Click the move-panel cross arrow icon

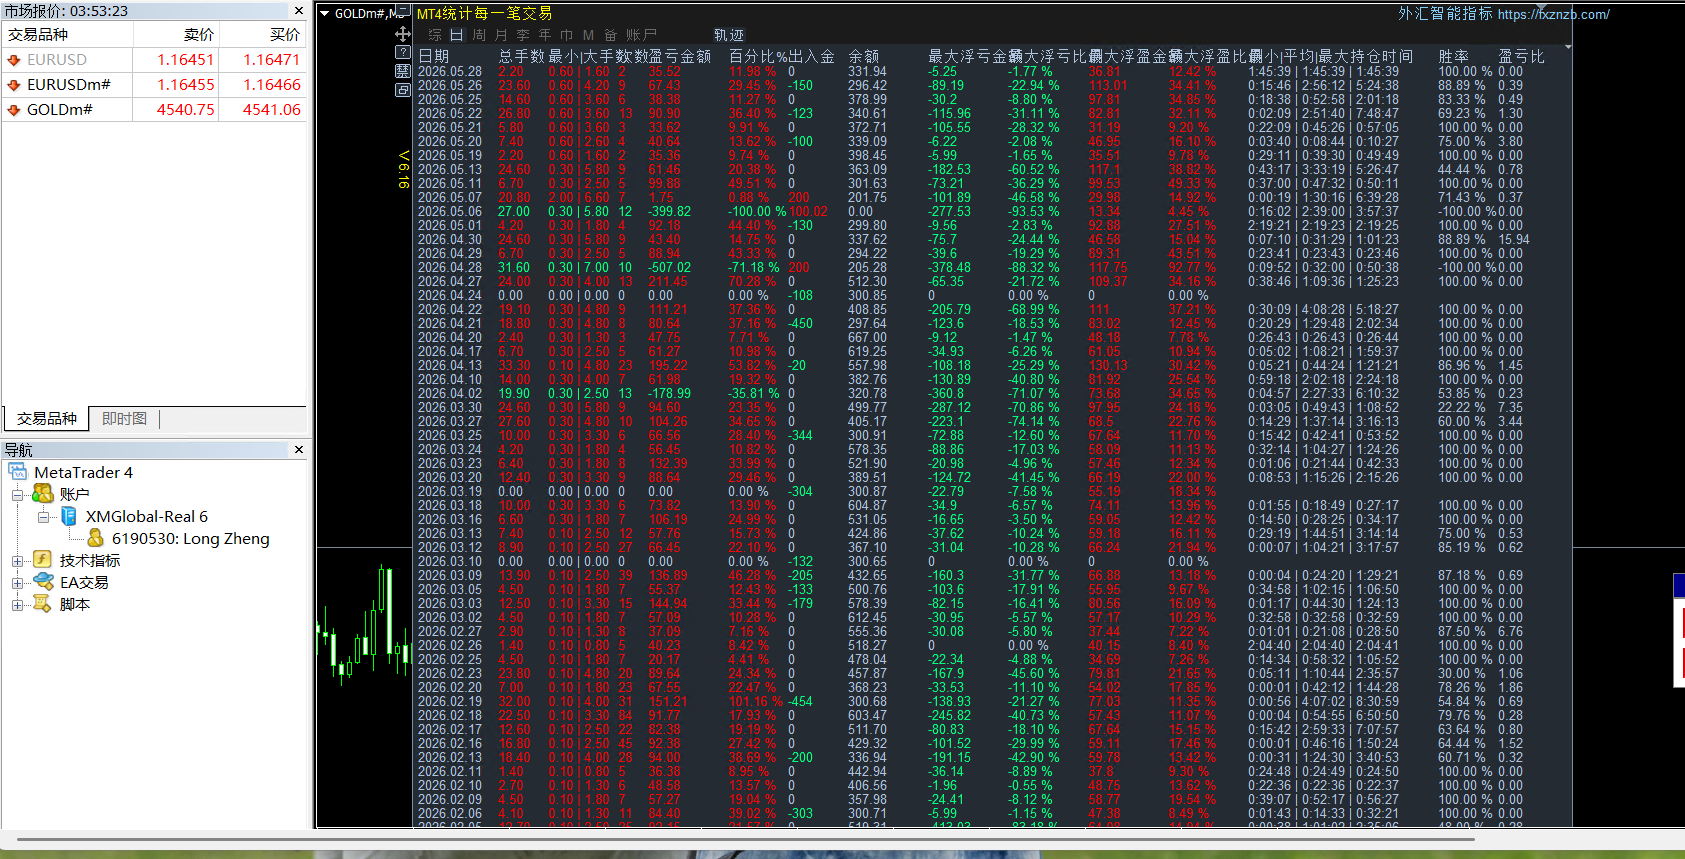[x=403, y=35]
